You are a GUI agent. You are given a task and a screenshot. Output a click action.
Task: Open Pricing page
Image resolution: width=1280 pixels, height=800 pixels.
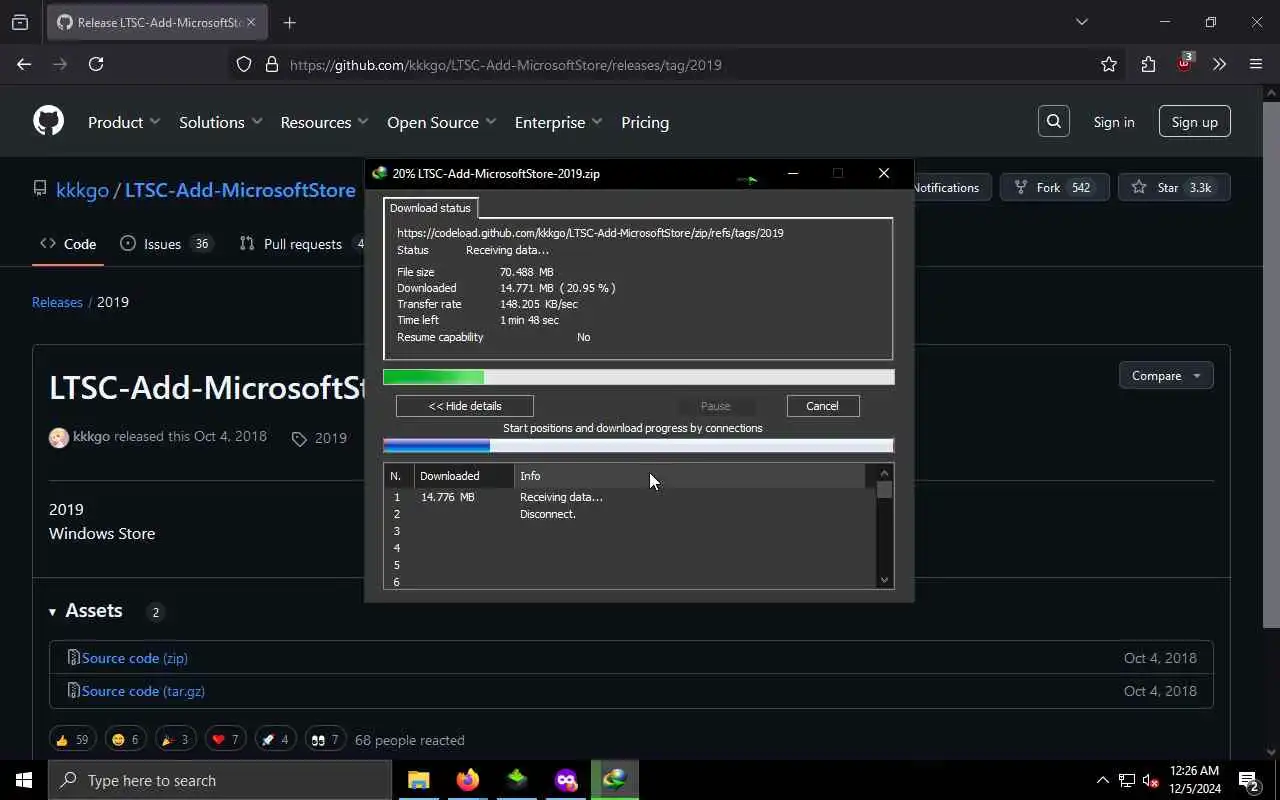[645, 122]
